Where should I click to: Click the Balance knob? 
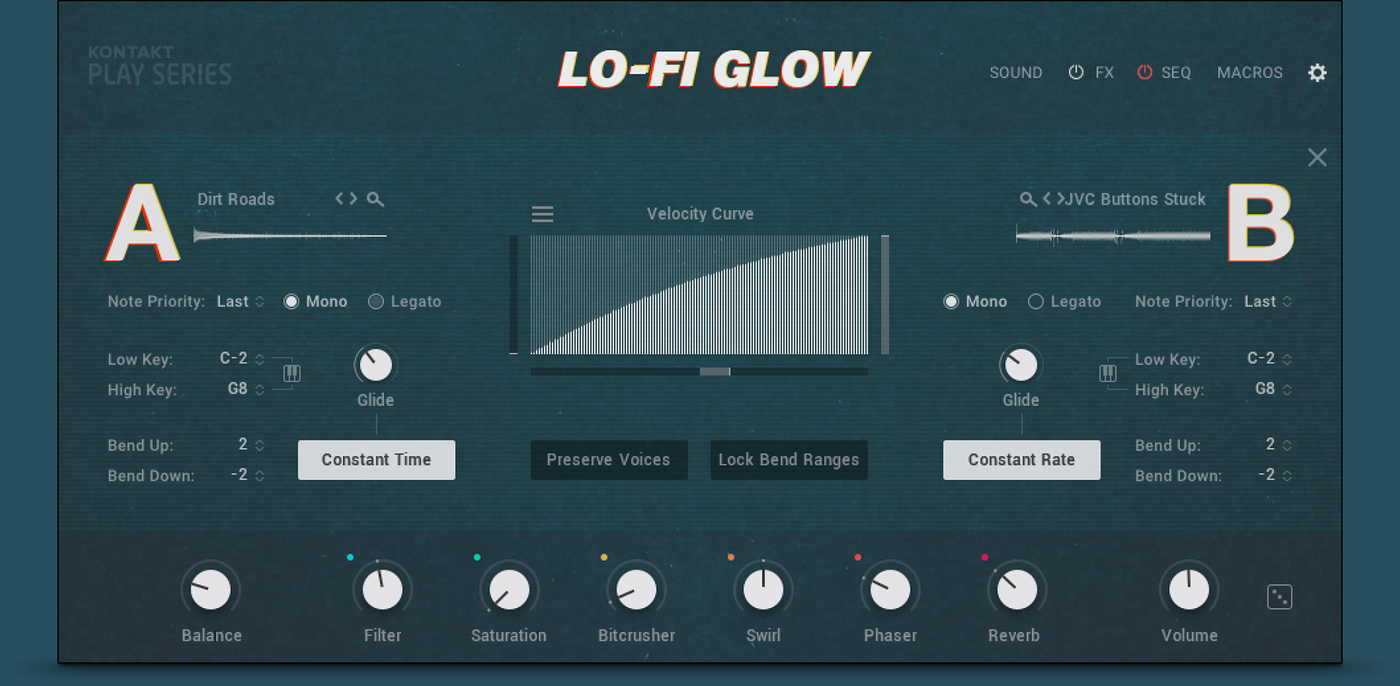pos(211,590)
